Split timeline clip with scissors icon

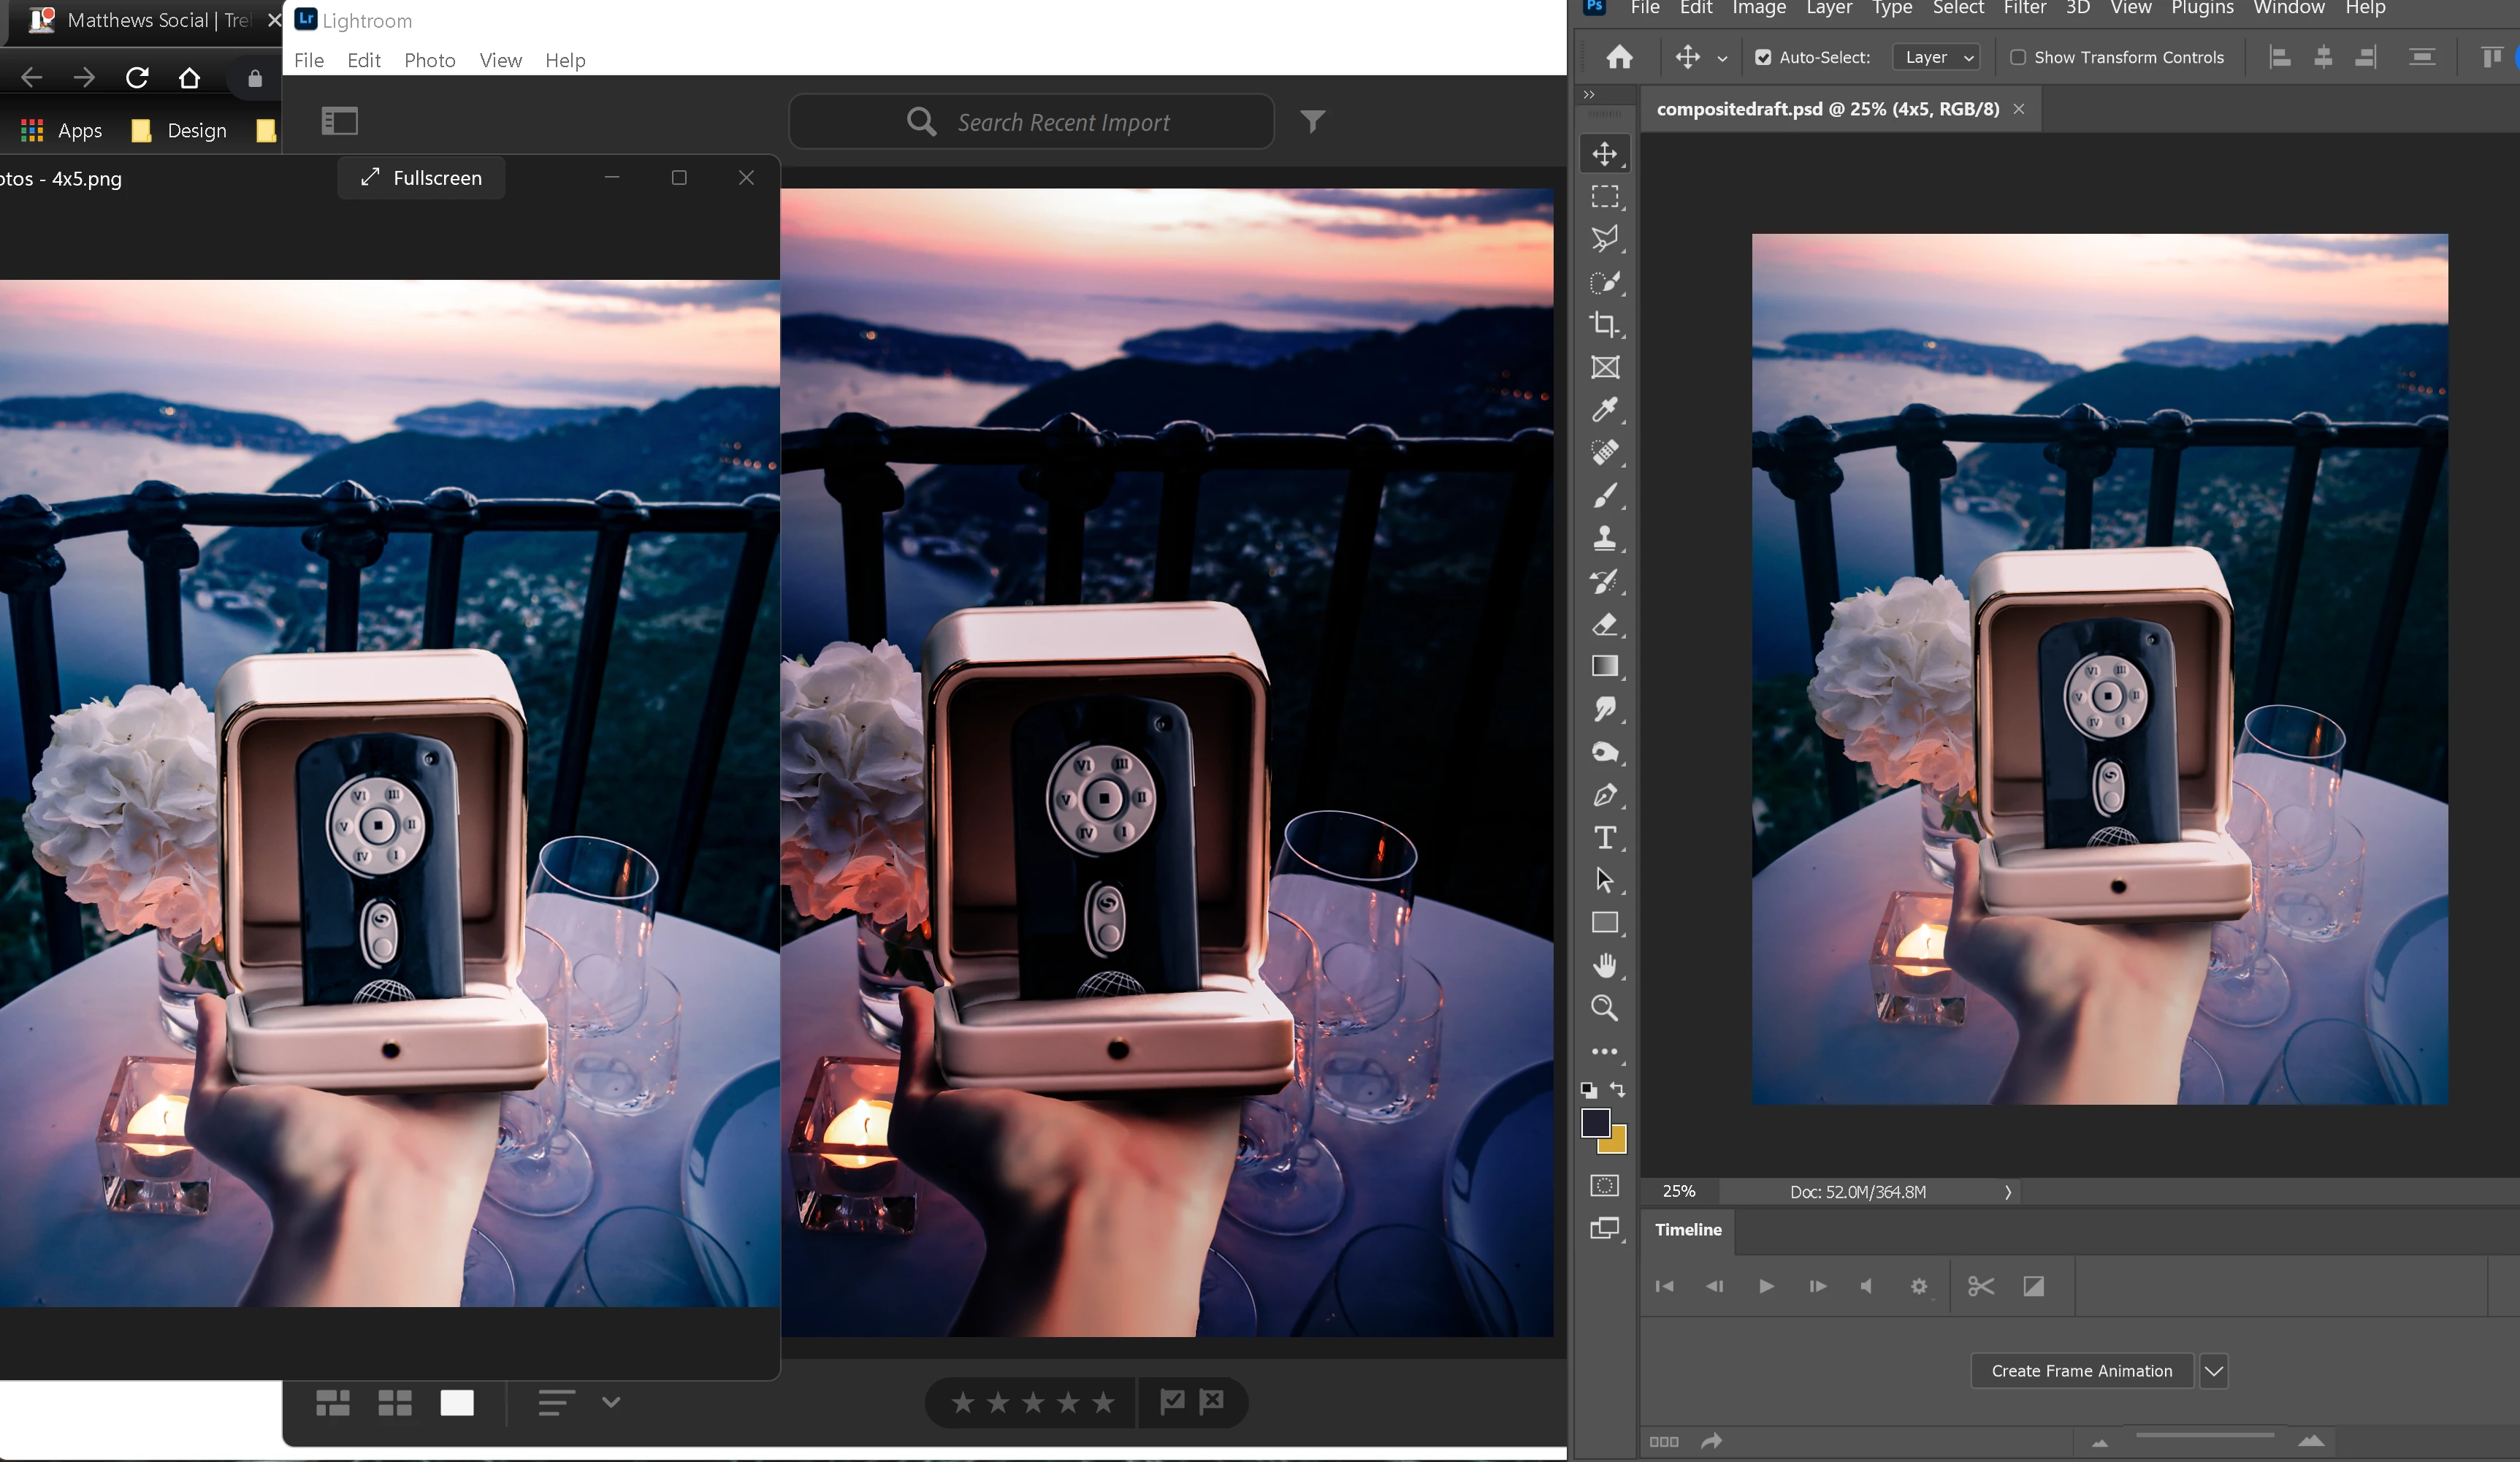[1980, 1286]
